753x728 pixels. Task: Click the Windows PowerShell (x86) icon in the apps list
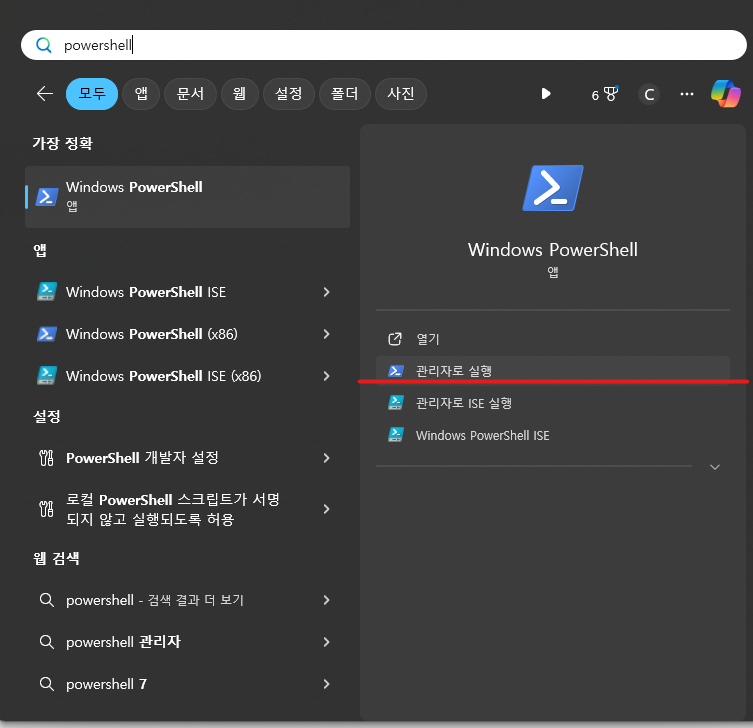click(x=47, y=334)
